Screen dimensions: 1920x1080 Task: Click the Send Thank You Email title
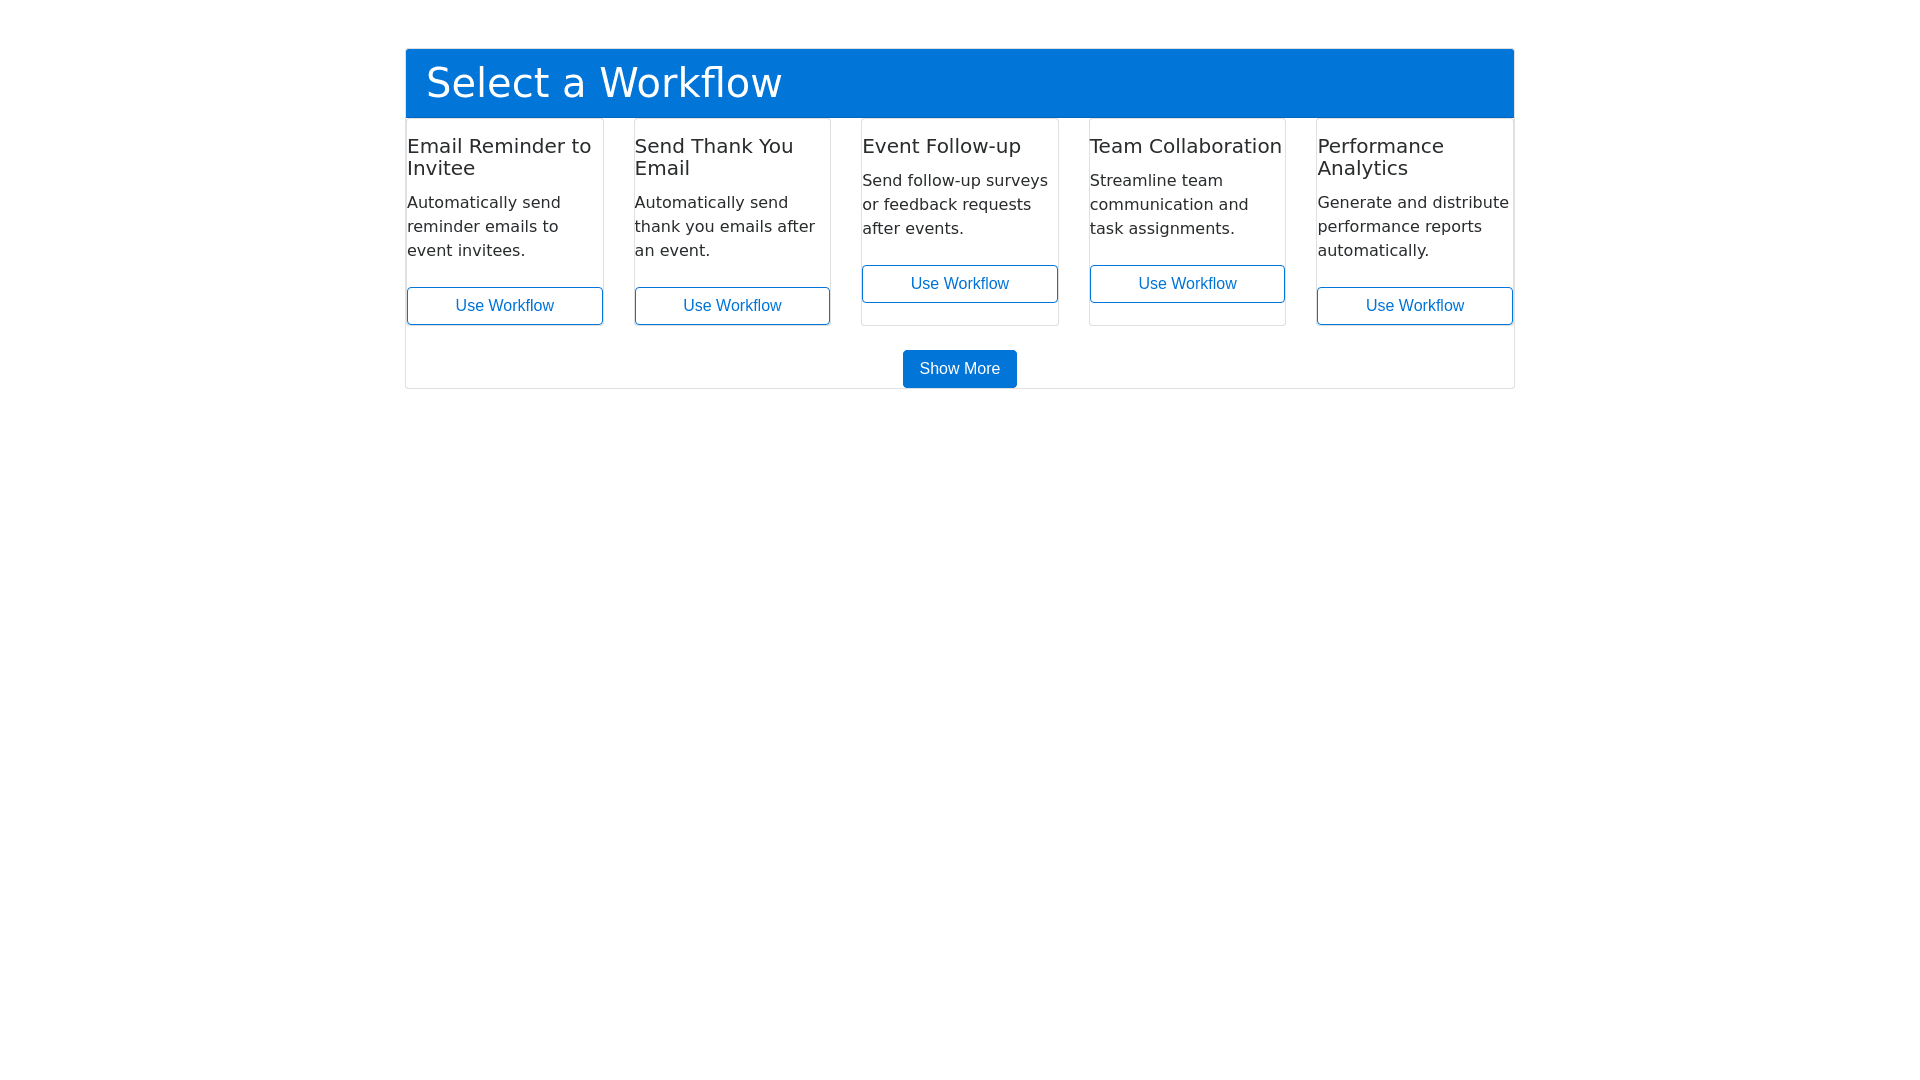713,157
